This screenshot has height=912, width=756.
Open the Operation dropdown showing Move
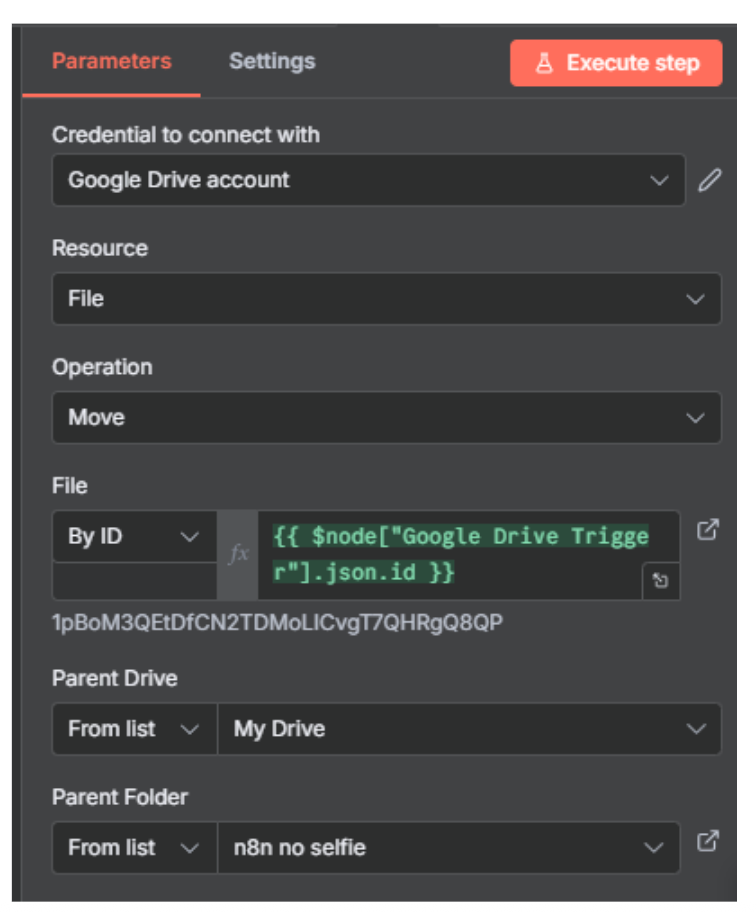point(387,418)
